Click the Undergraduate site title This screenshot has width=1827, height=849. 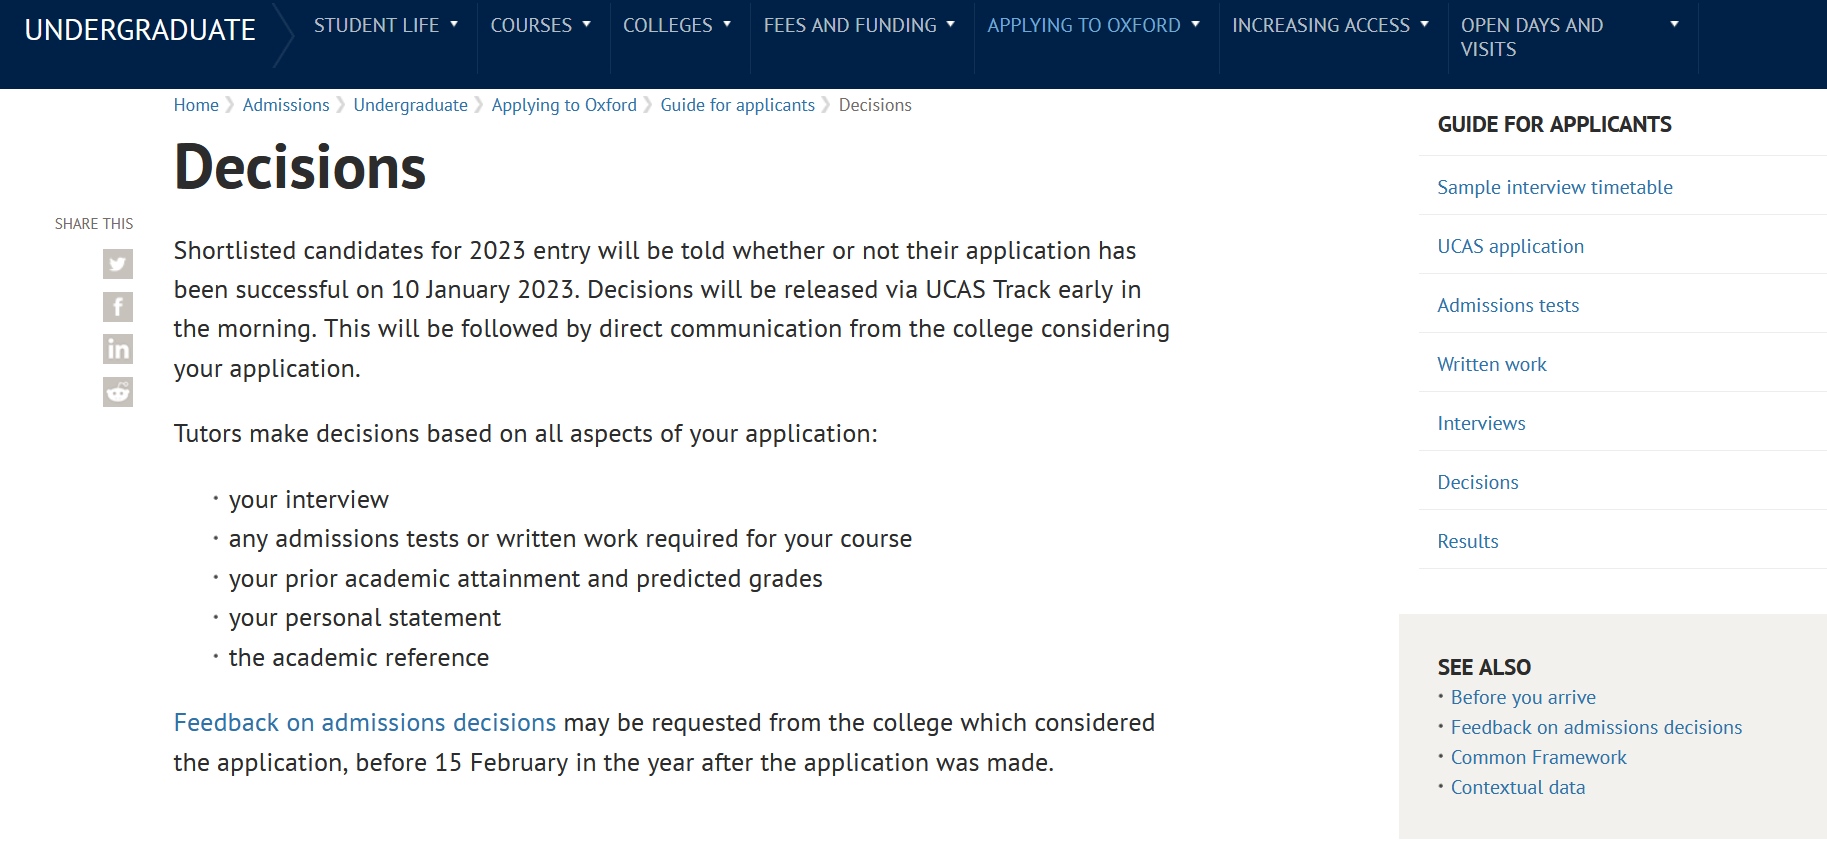pyautogui.click(x=140, y=30)
